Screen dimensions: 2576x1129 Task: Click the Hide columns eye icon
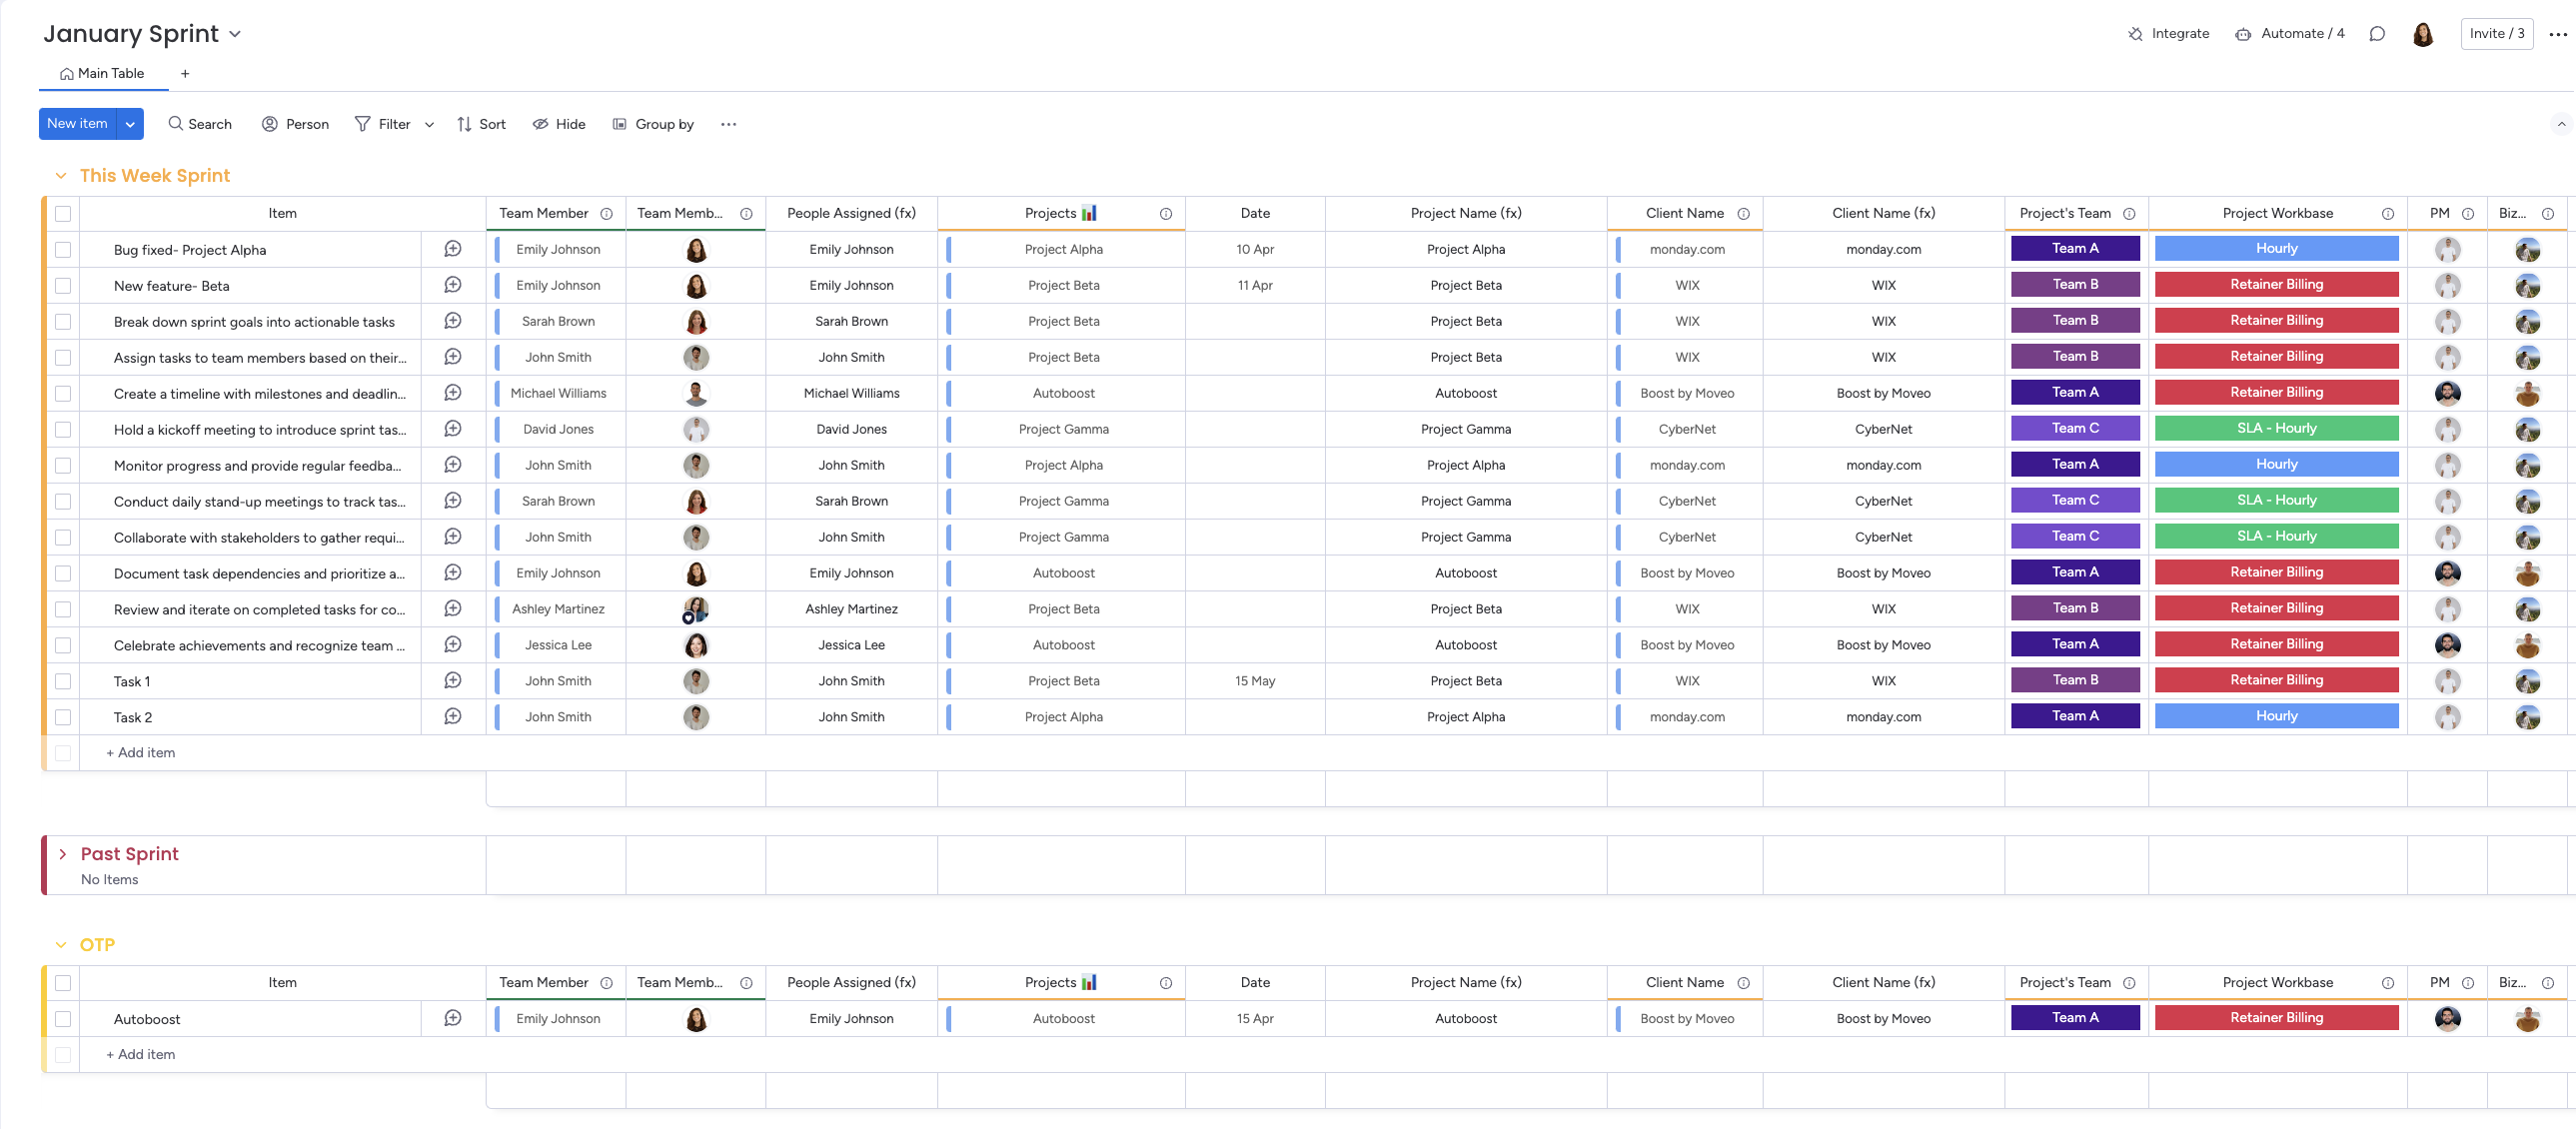[x=540, y=124]
